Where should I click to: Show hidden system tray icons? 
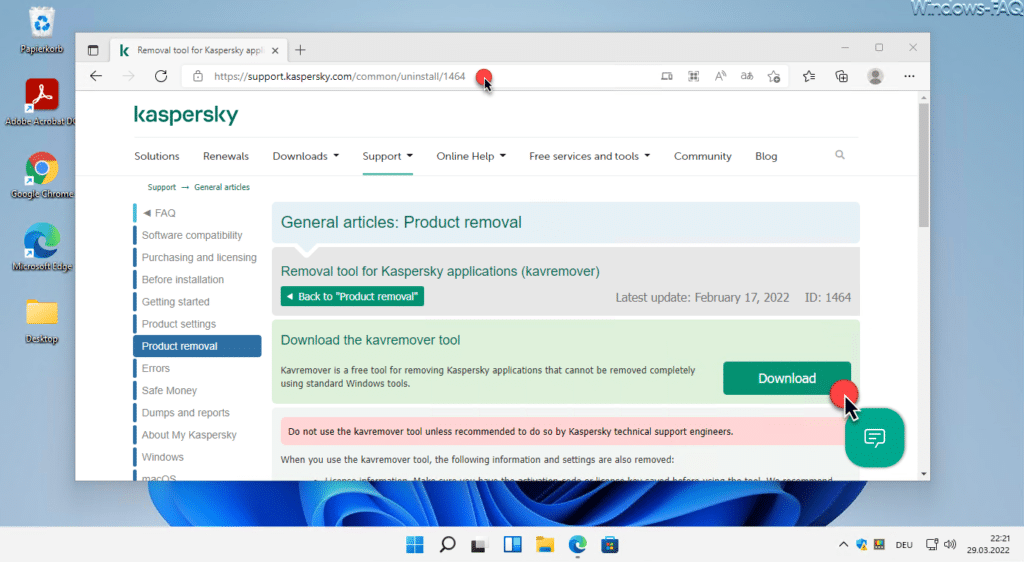click(843, 544)
